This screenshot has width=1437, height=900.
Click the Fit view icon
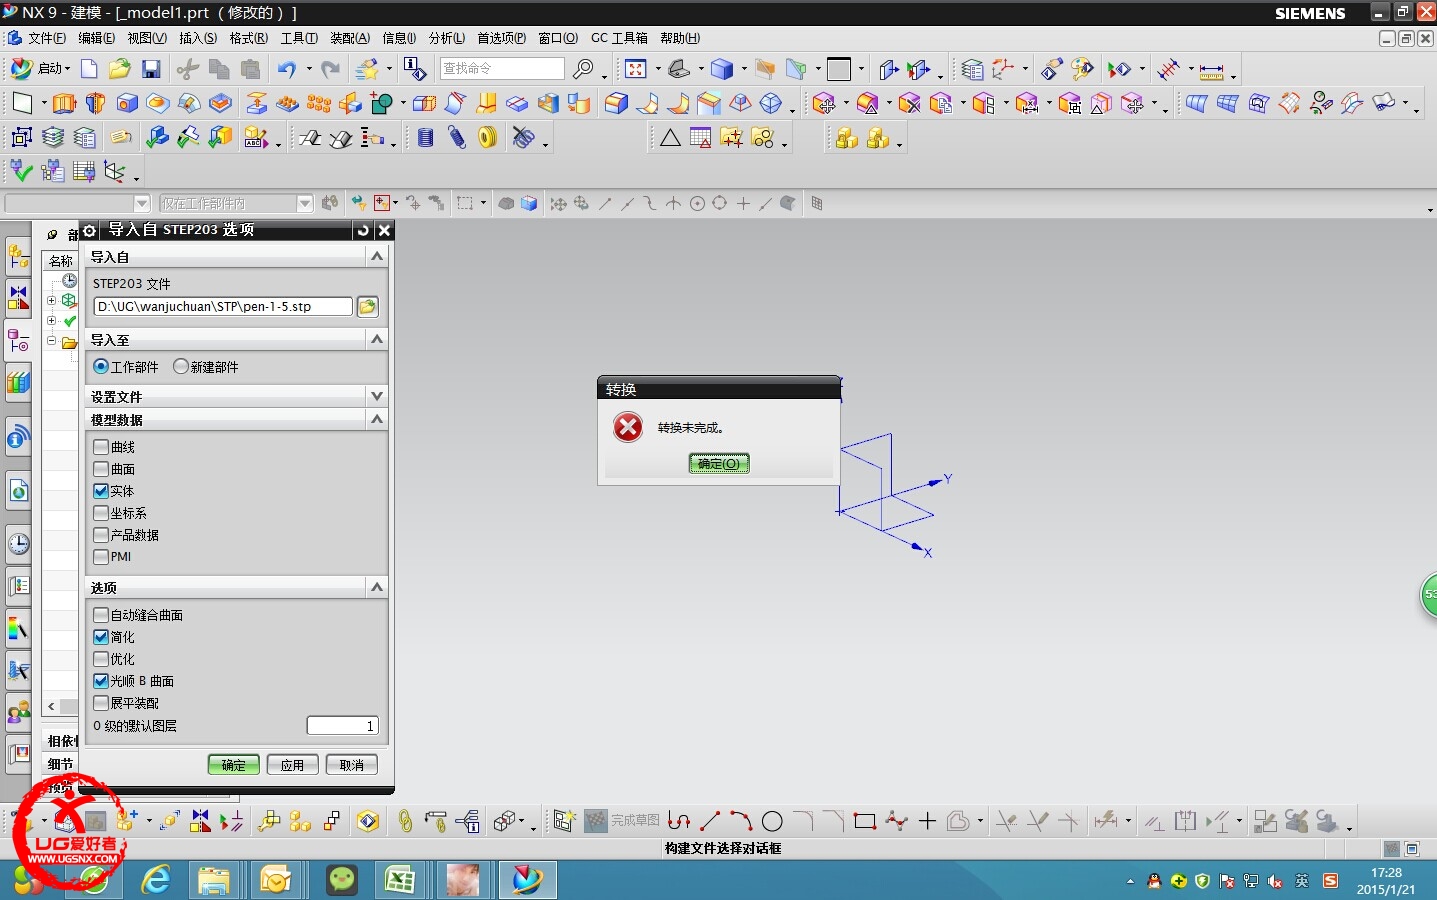tap(636, 69)
